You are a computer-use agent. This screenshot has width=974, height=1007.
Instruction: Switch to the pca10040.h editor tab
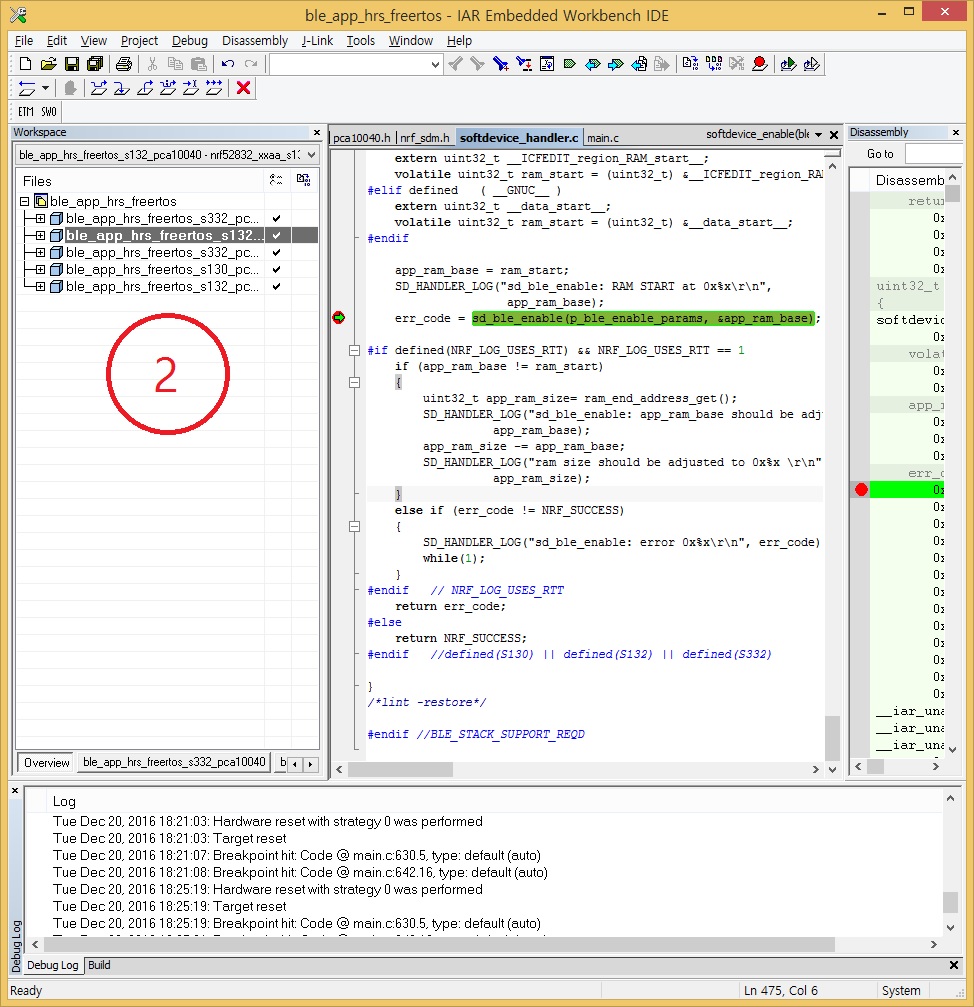pyautogui.click(x=362, y=138)
